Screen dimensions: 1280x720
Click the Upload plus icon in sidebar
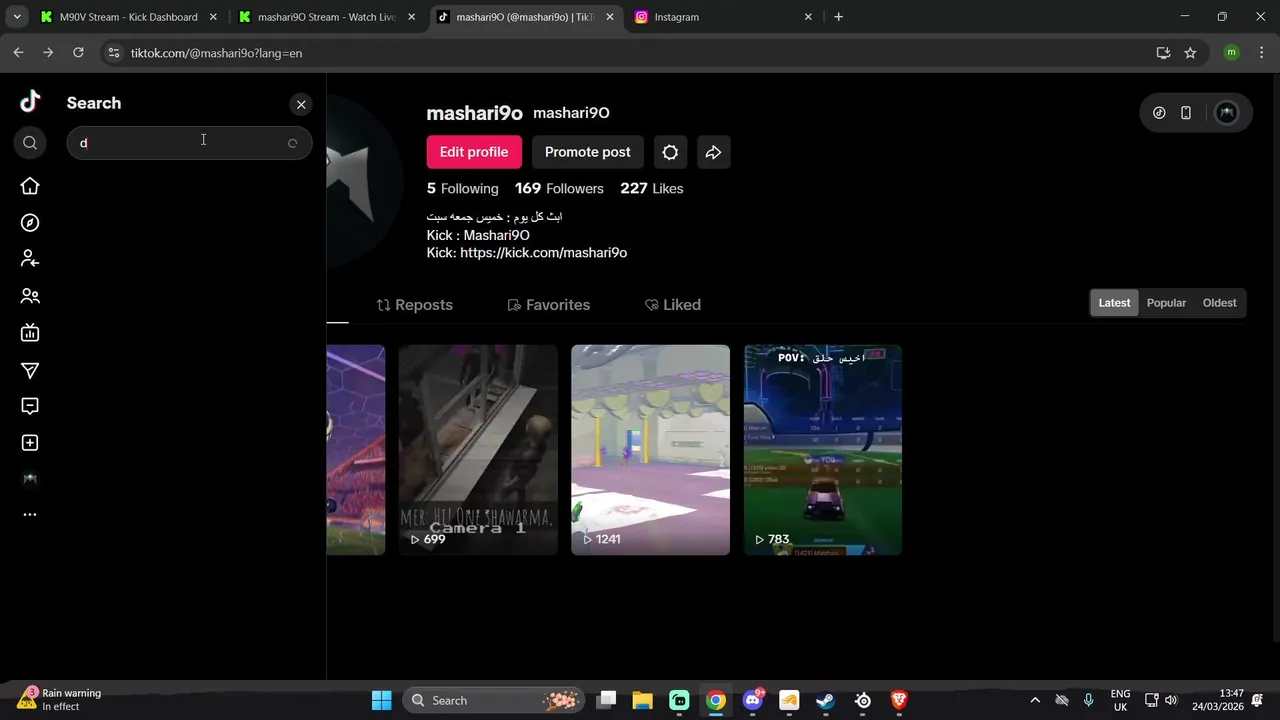point(30,443)
